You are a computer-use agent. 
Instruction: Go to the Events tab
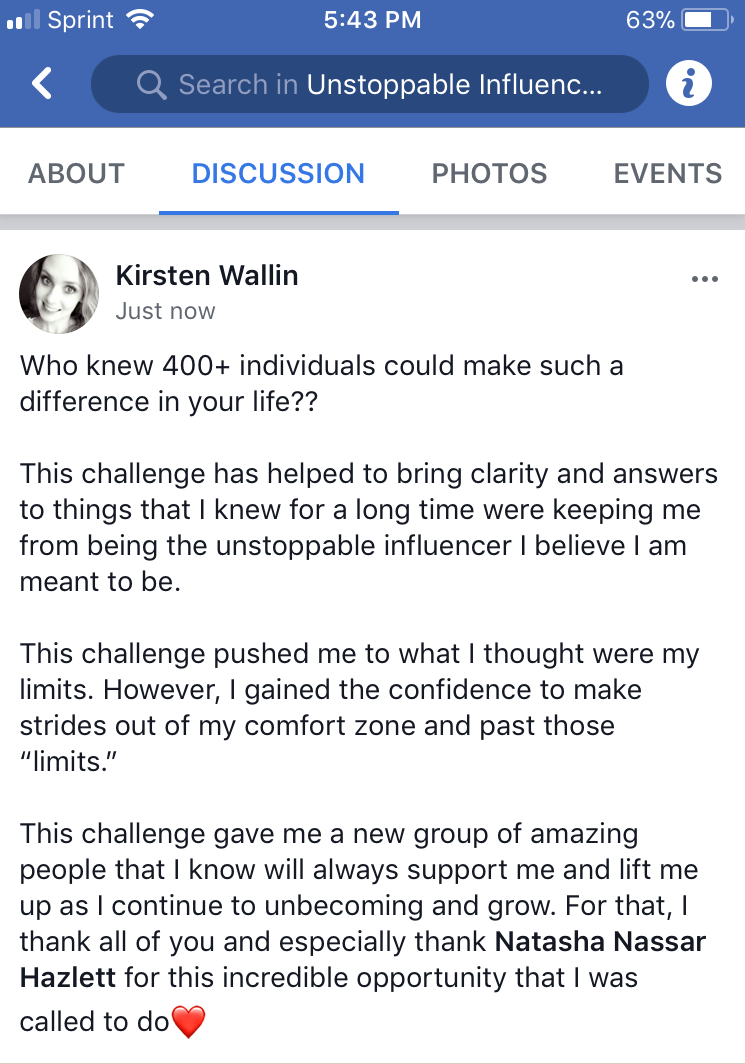coord(667,174)
